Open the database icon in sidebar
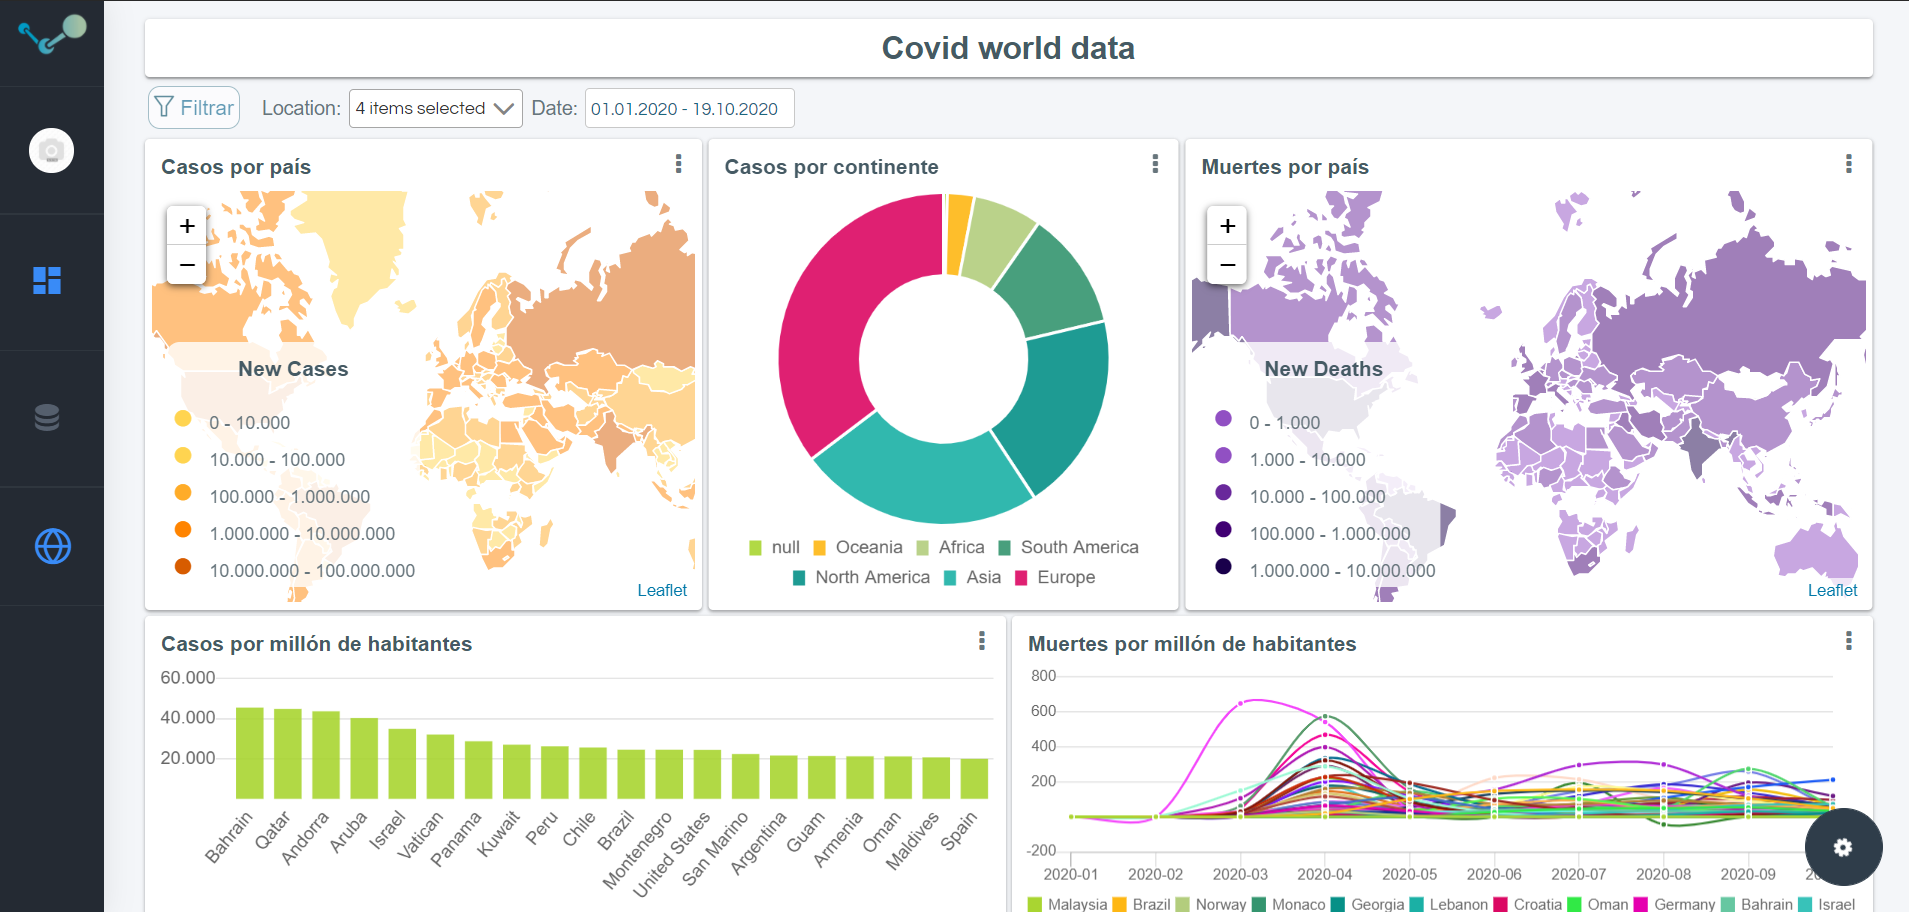1909x912 pixels. coord(47,417)
